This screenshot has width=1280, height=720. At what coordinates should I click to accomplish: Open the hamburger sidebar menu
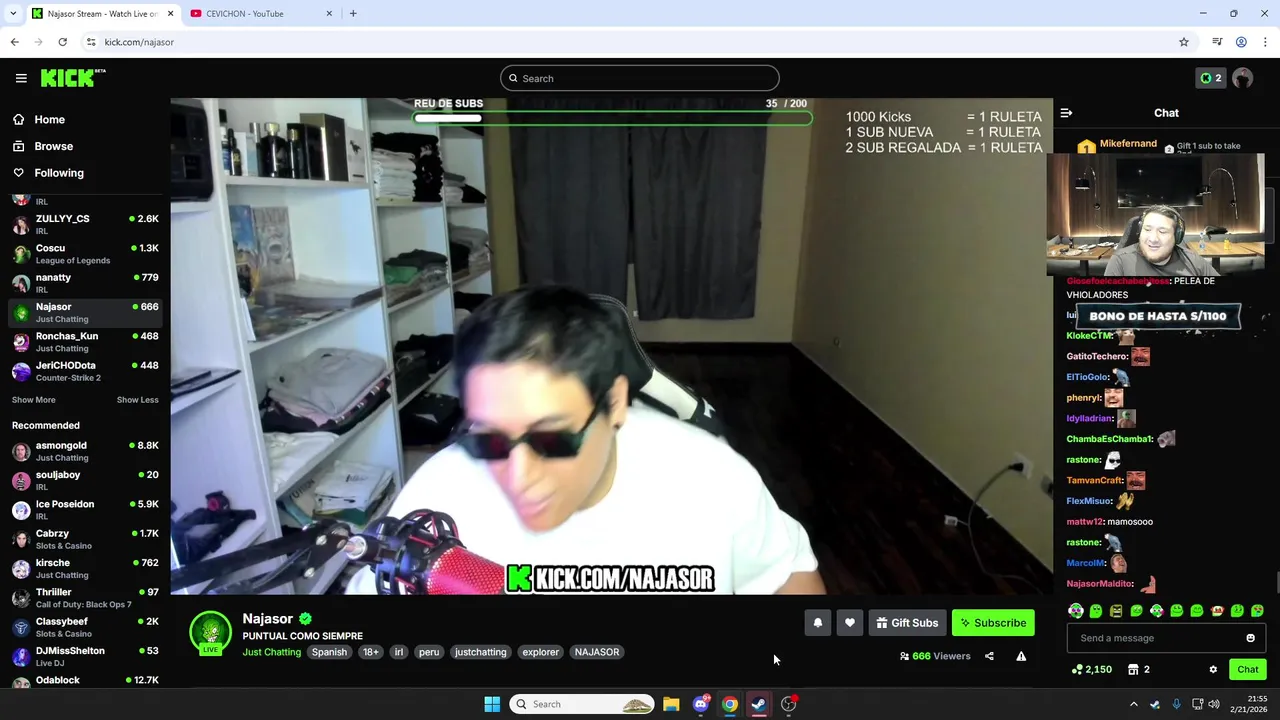[x=21, y=78]
